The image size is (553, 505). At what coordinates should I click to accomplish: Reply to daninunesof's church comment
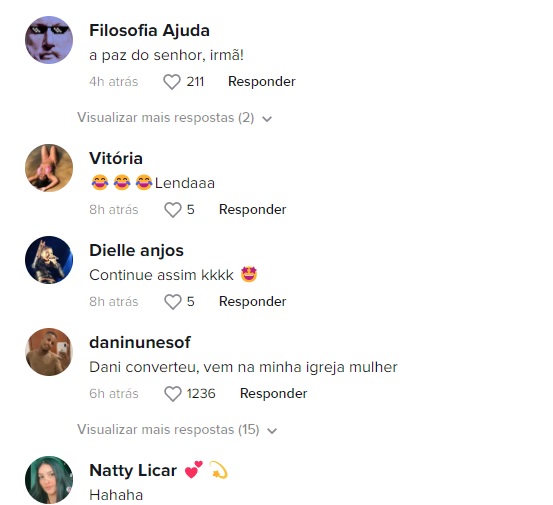point(273,394)
